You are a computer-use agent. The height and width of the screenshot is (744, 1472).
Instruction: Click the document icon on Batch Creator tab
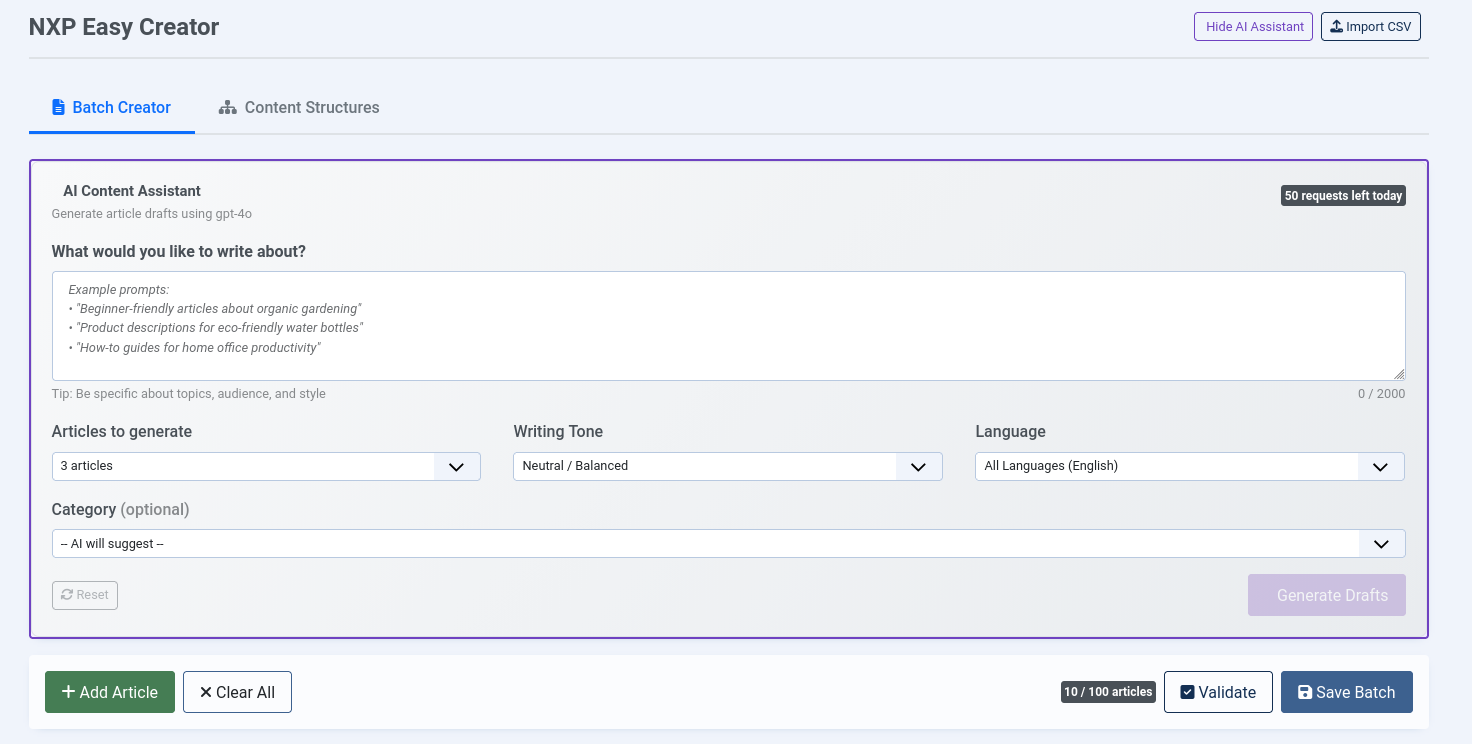(58, 107)
